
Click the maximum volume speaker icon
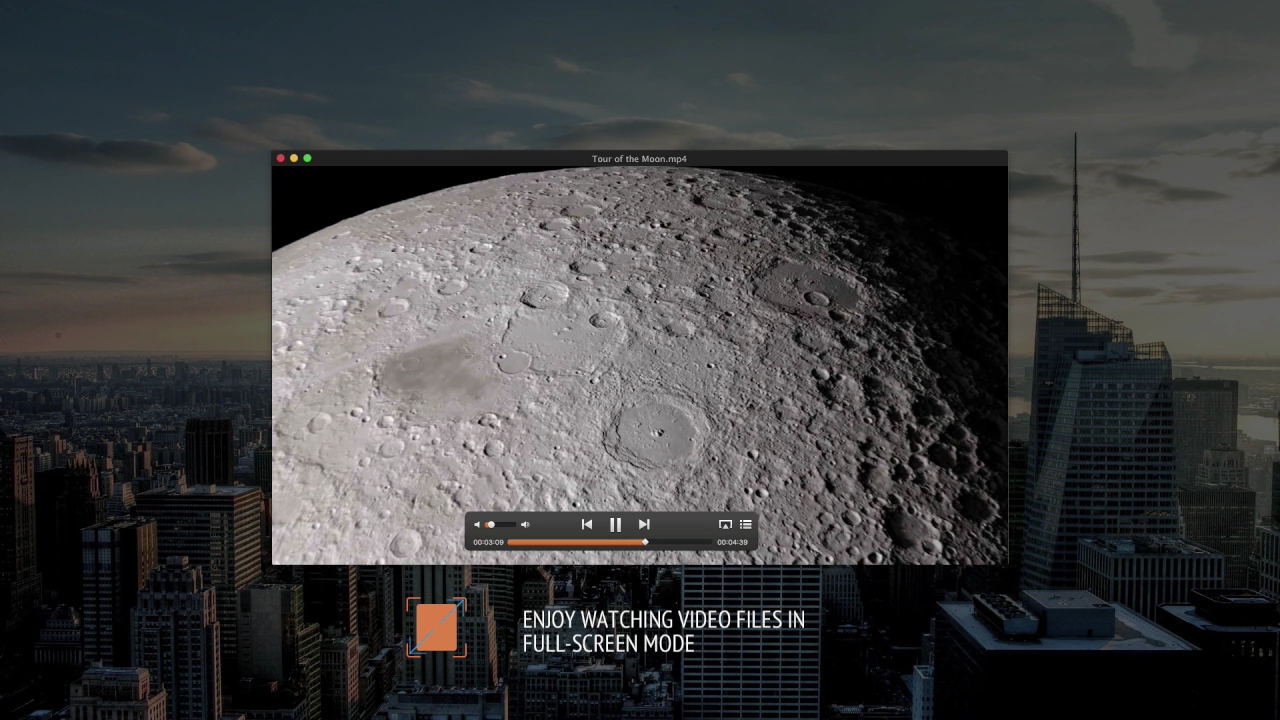click(525, 524)
